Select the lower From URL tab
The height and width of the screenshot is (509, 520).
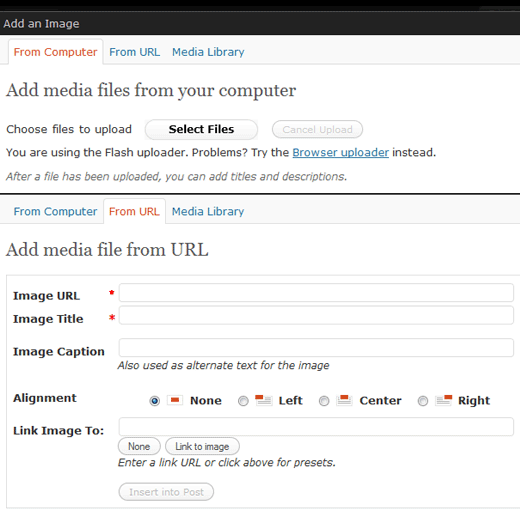click(x=134, y=211)
